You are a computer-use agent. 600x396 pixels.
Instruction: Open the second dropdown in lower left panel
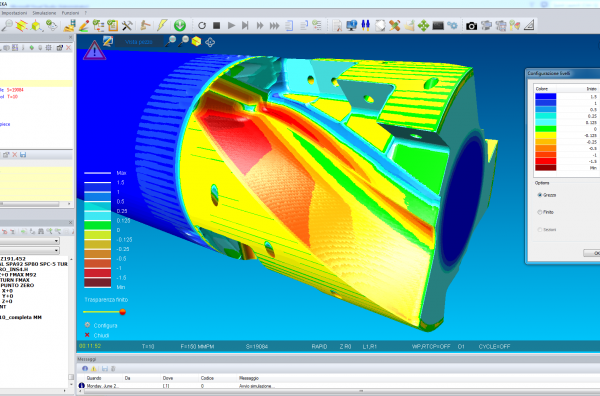(30, 250)
